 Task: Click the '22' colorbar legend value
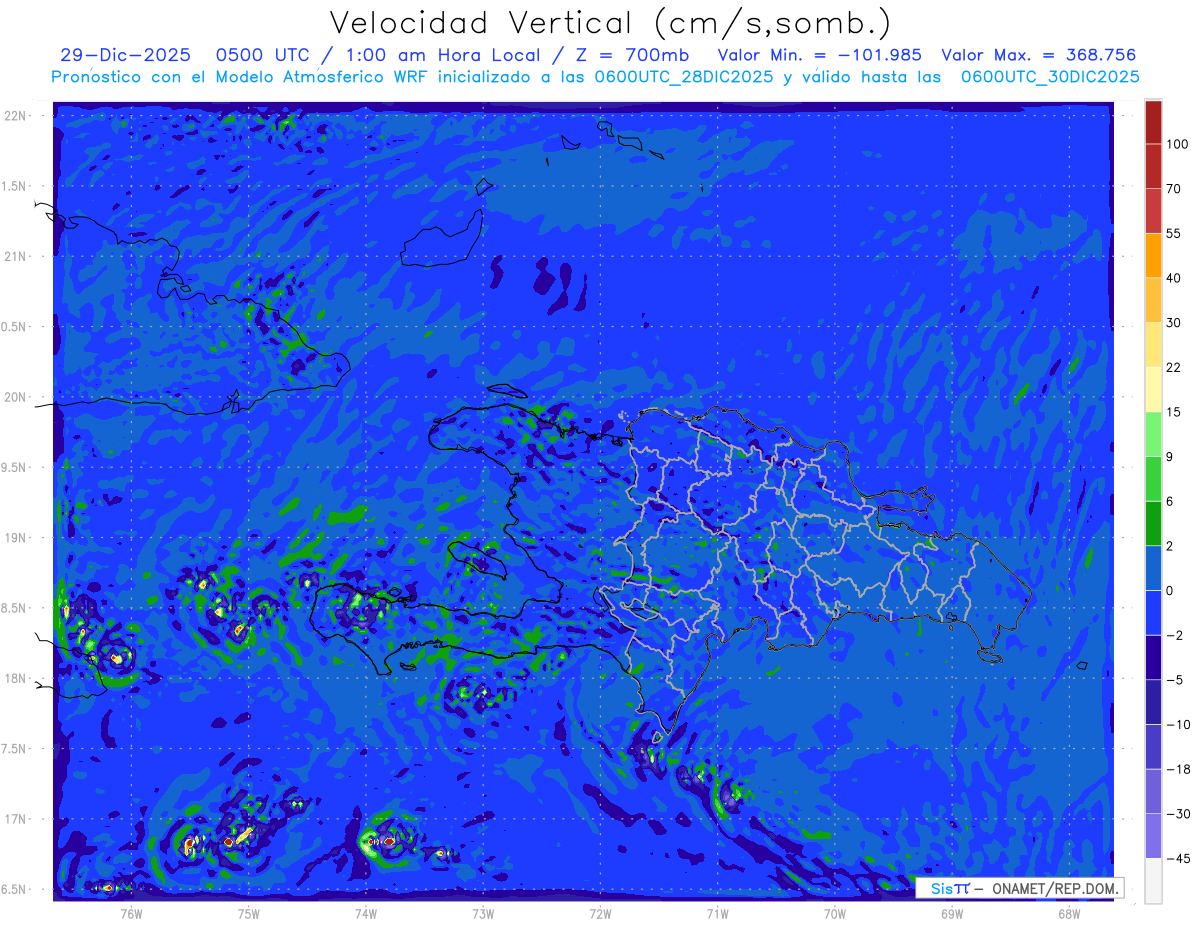1174,367
